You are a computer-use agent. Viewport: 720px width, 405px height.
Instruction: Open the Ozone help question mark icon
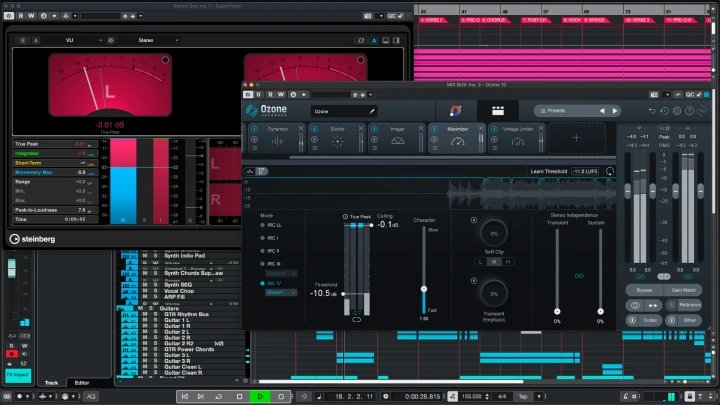(x=689, y=111)
